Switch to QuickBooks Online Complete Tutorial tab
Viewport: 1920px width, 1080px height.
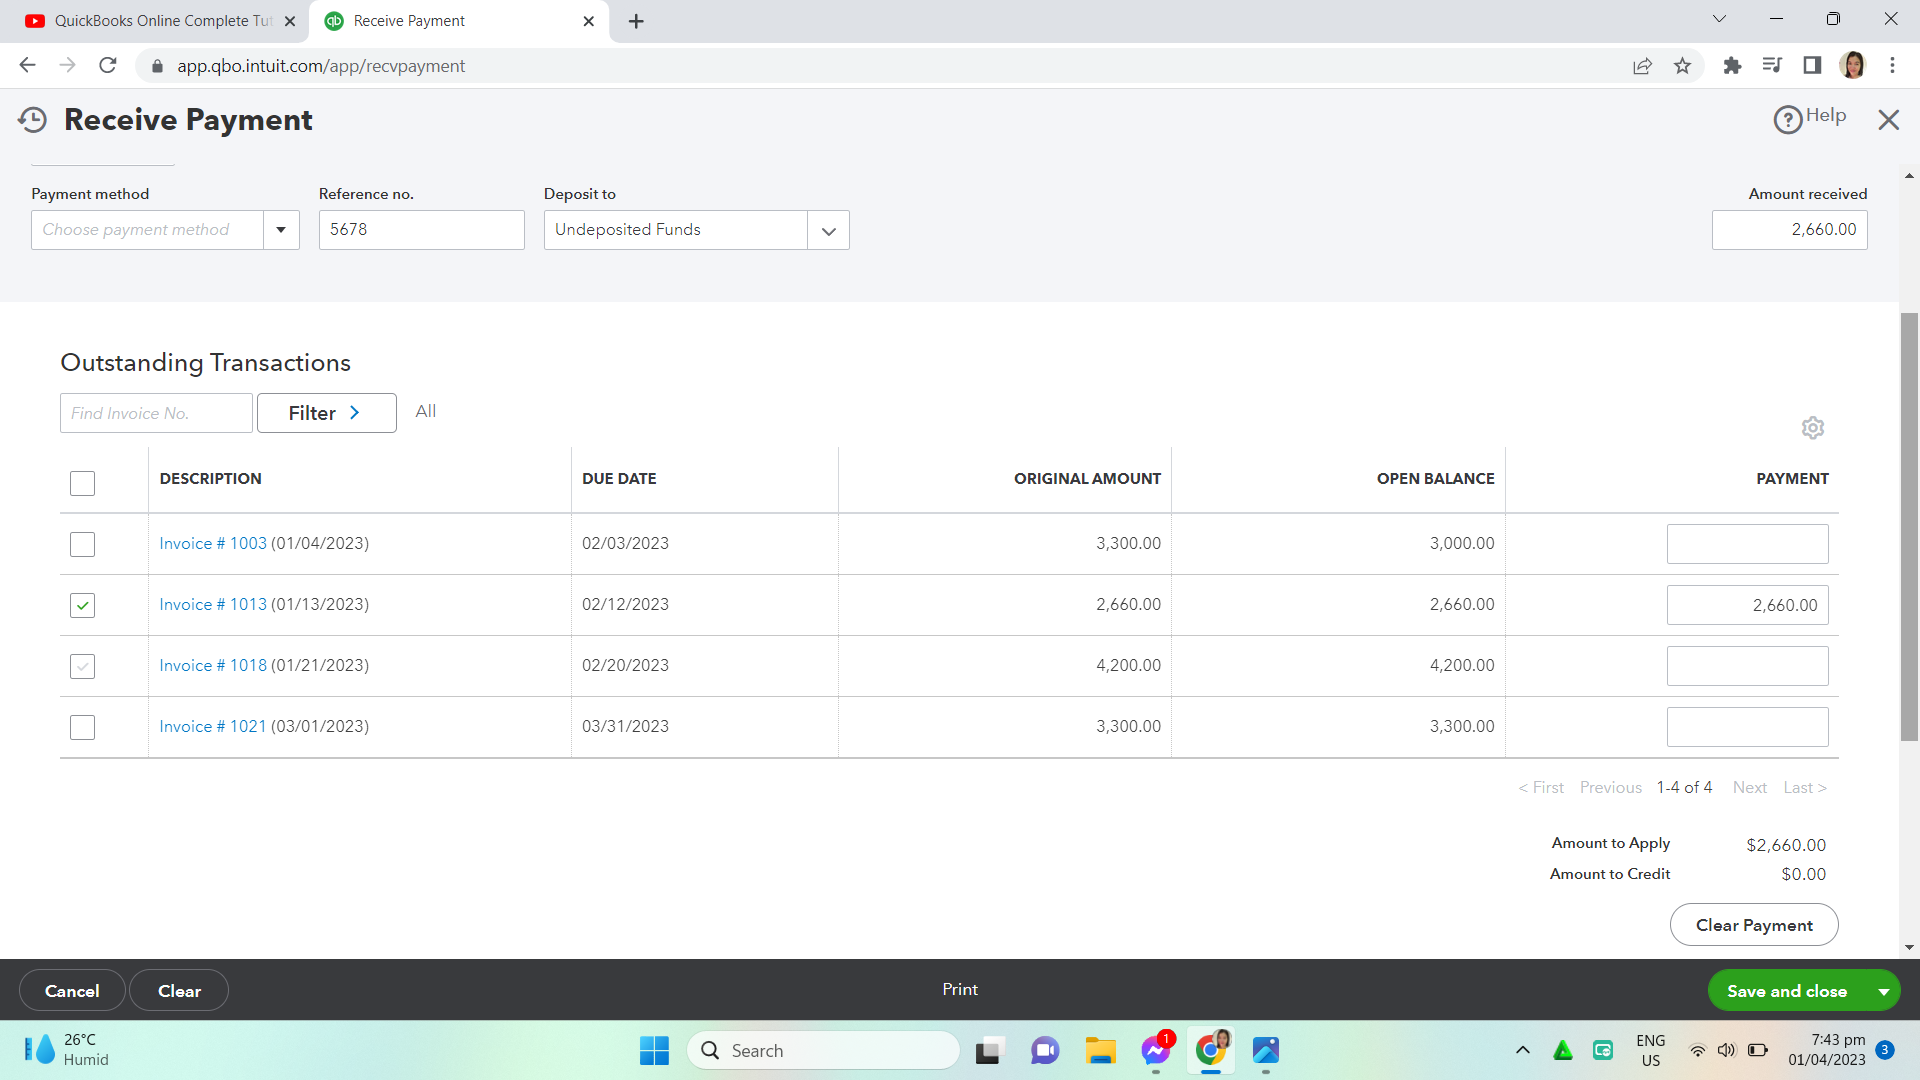click(x=160, y=21)
